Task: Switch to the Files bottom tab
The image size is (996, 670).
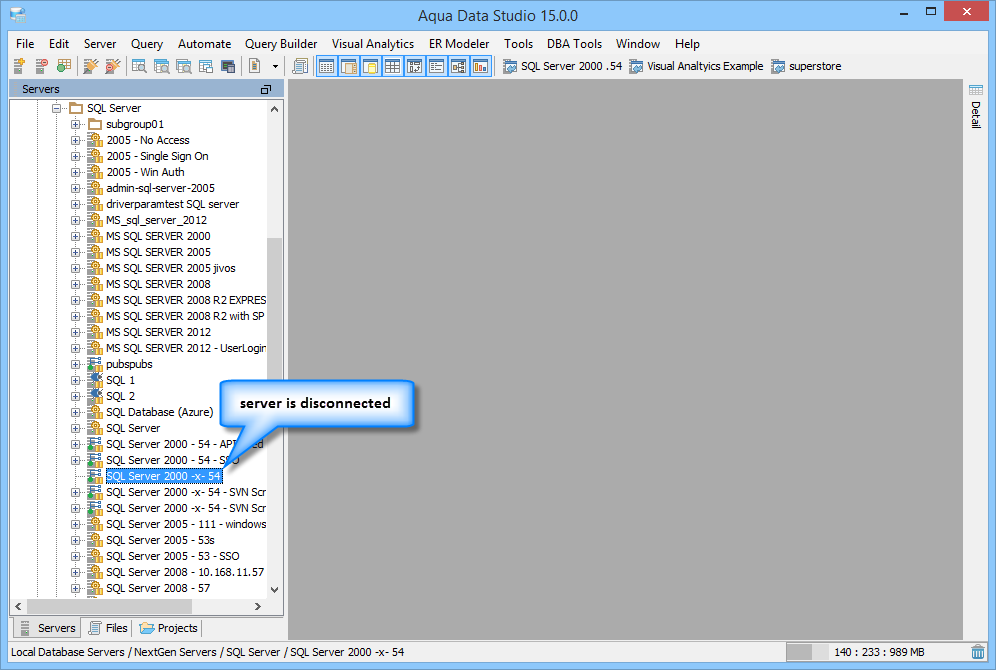Action: (108, 628)
